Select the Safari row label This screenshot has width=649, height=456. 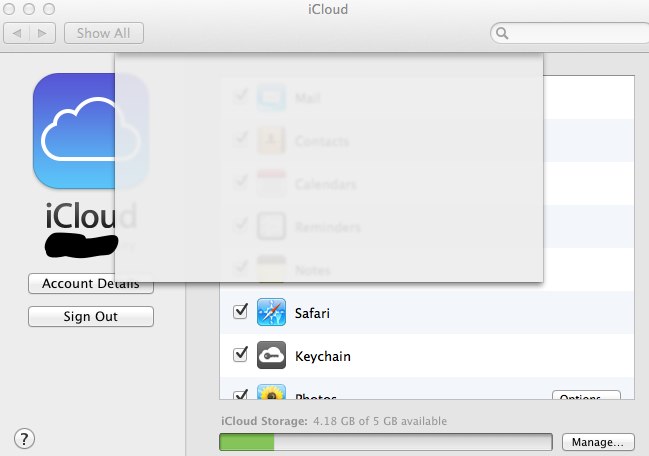312,313
